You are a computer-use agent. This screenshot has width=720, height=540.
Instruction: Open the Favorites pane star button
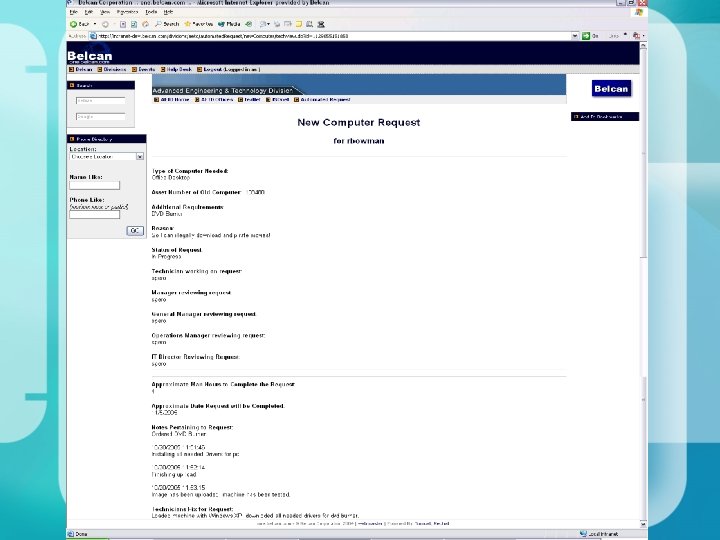pos(198,24)
